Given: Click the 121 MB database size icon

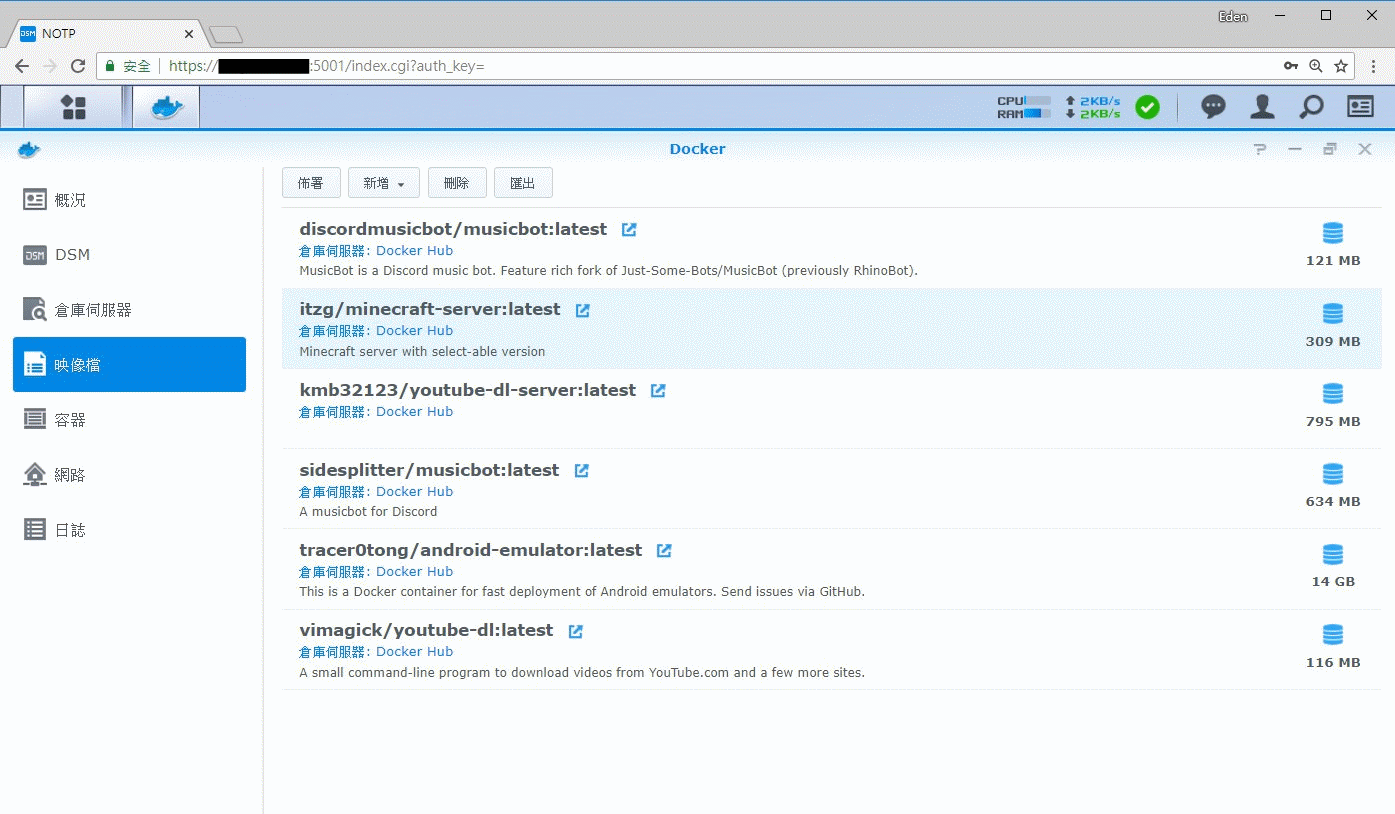Looking at the screenshot, I should pos(1333,233).
